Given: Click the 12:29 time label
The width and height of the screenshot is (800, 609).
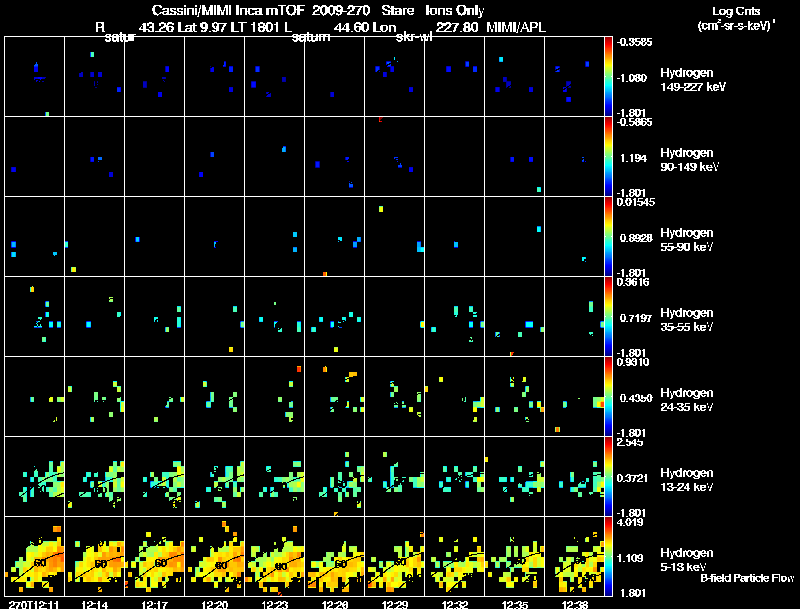Looking at the screenshot, I should [394, 604].
